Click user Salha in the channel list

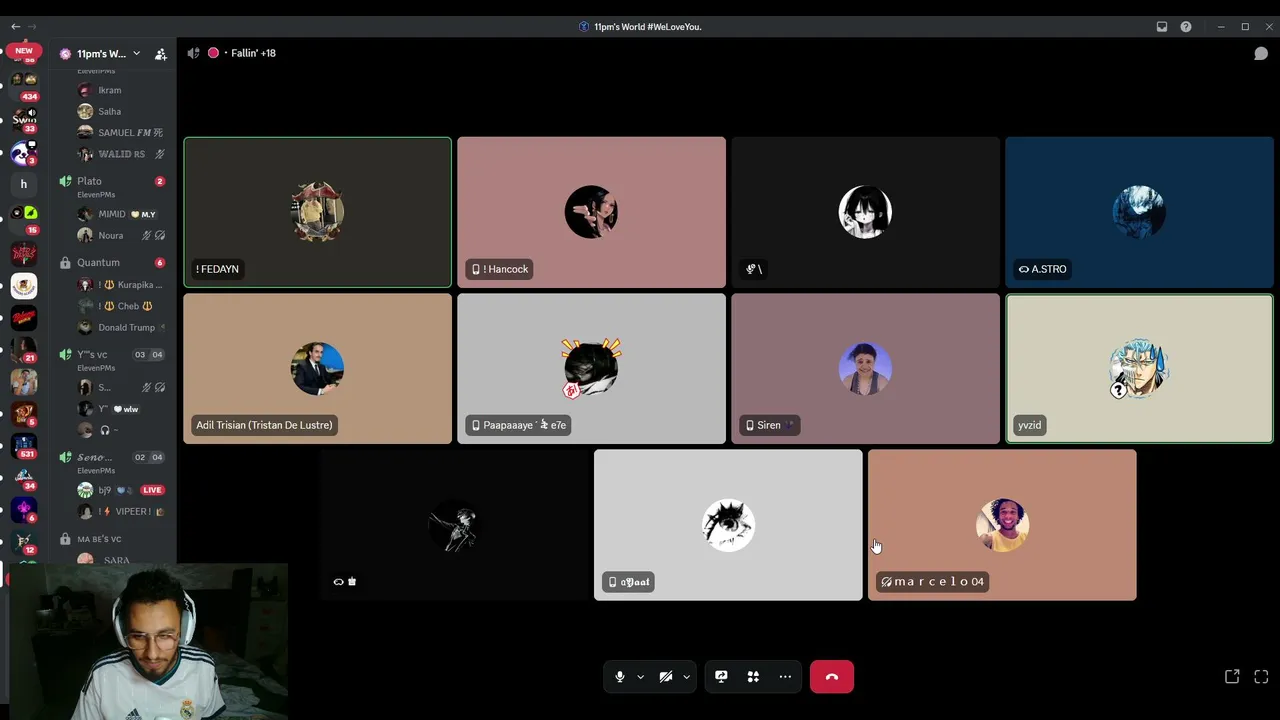pyautogui.click(x=110, y=112)
